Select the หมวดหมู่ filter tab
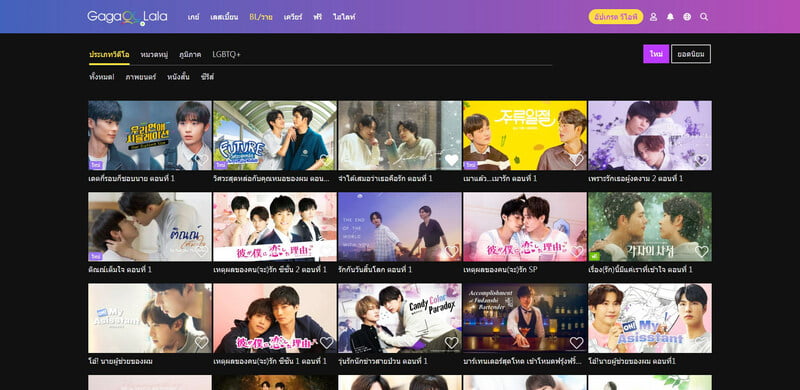This screenshot has height=390, width=800. tap(154, 54)
